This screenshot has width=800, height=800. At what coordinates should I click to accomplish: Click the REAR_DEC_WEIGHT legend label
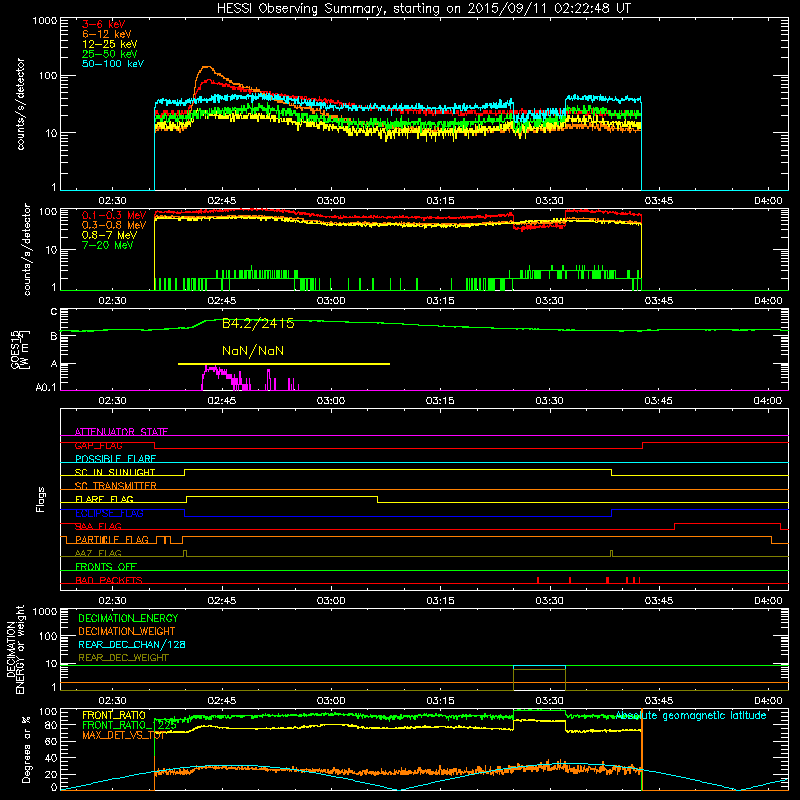[123, 658]
